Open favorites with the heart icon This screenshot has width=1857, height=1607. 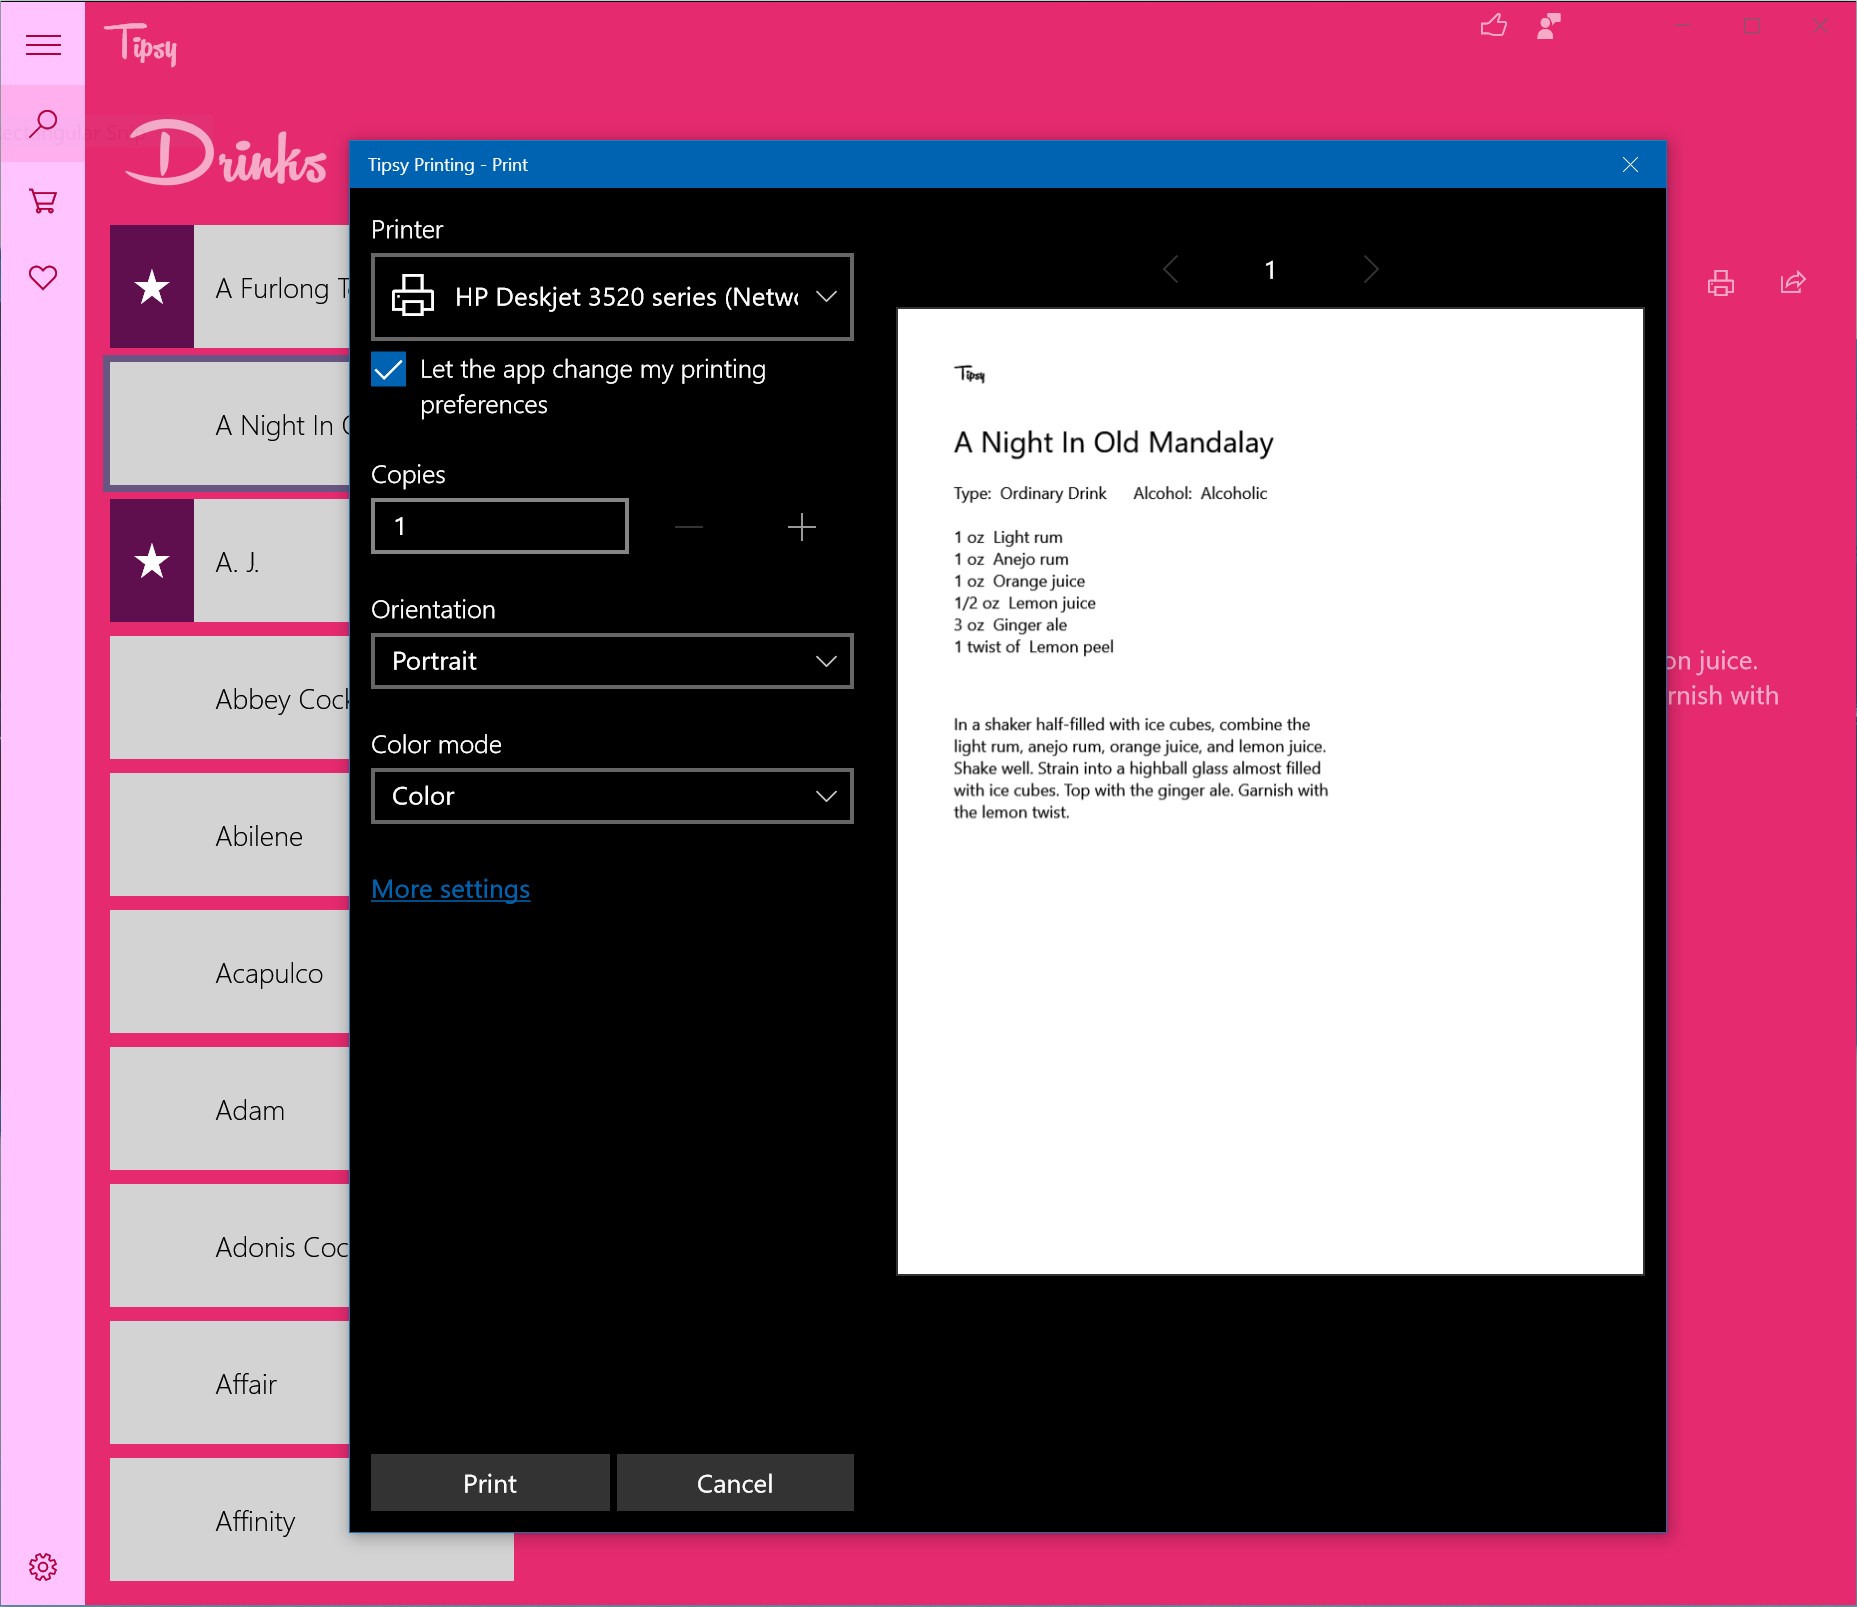coord(43,277)
